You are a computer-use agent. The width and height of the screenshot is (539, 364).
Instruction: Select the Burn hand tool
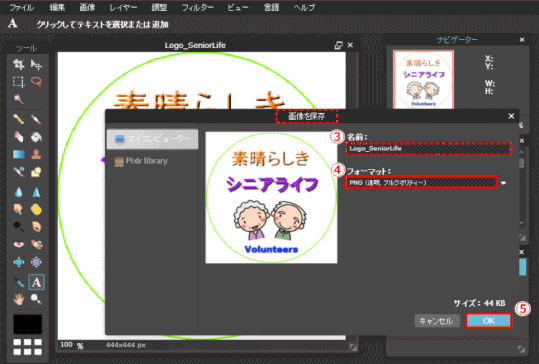pos(36,227)
